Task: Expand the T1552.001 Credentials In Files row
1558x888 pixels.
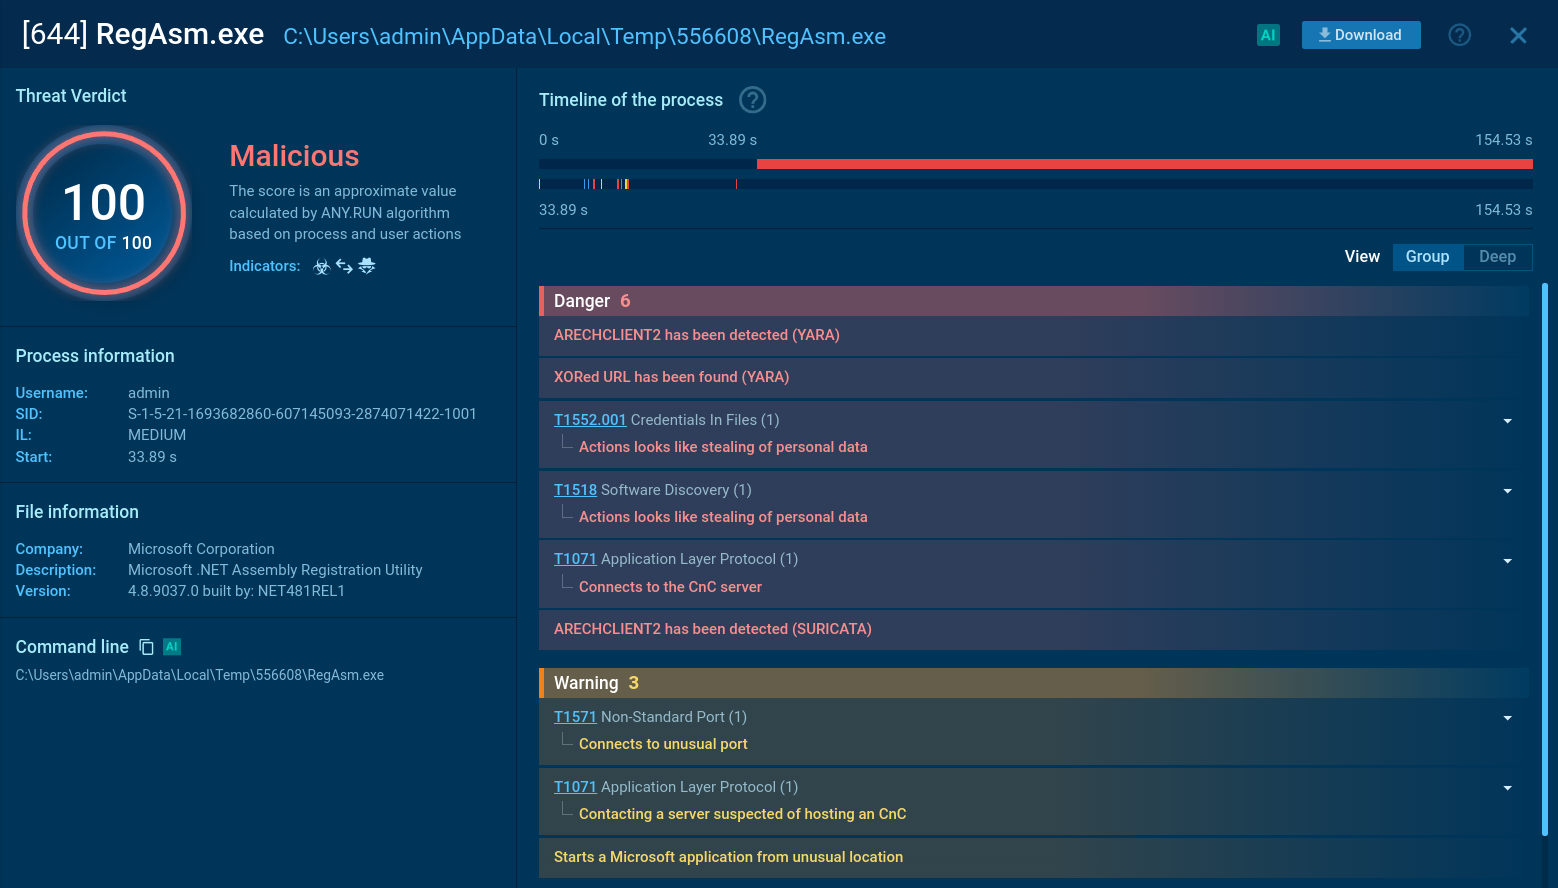Action: (1507, 421)
